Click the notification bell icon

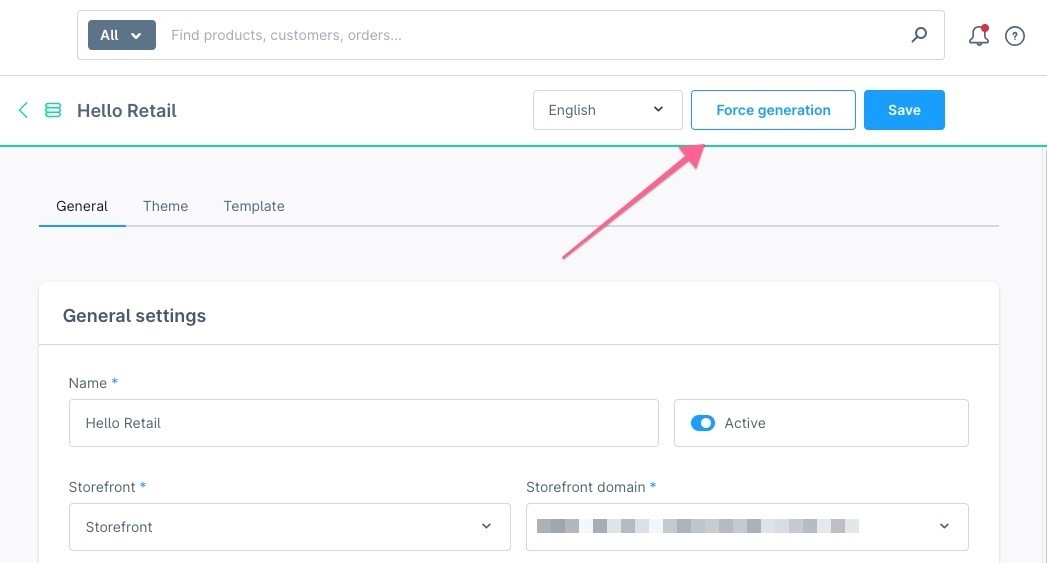[979, 36]
